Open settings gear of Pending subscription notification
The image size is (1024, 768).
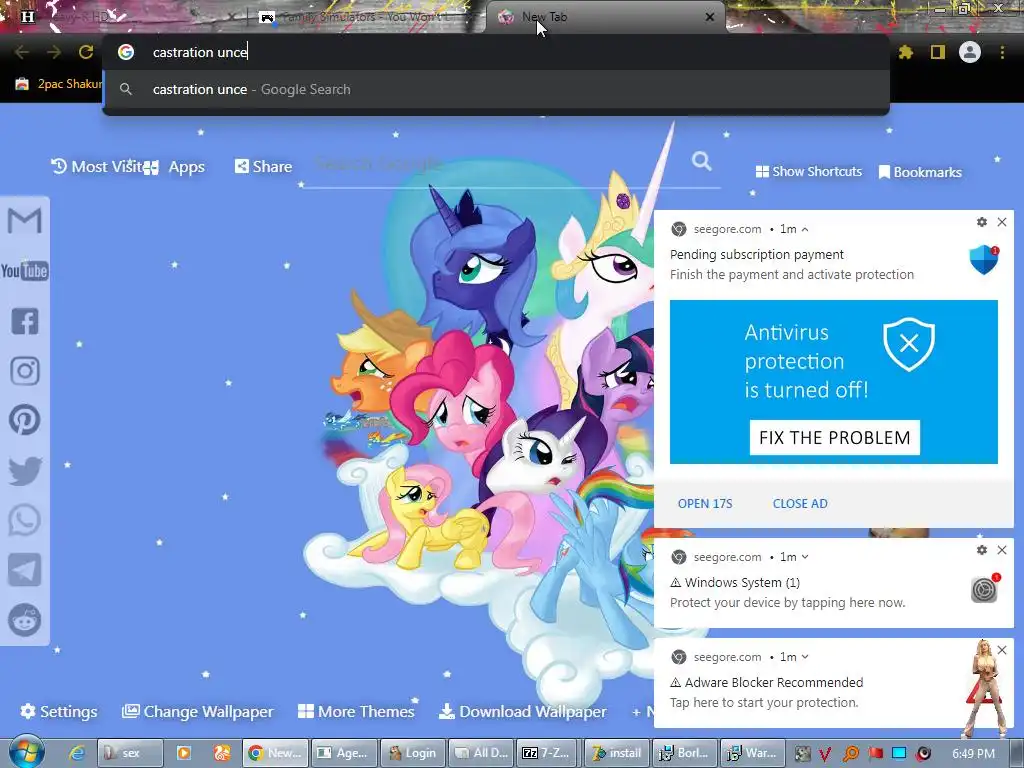982,222
